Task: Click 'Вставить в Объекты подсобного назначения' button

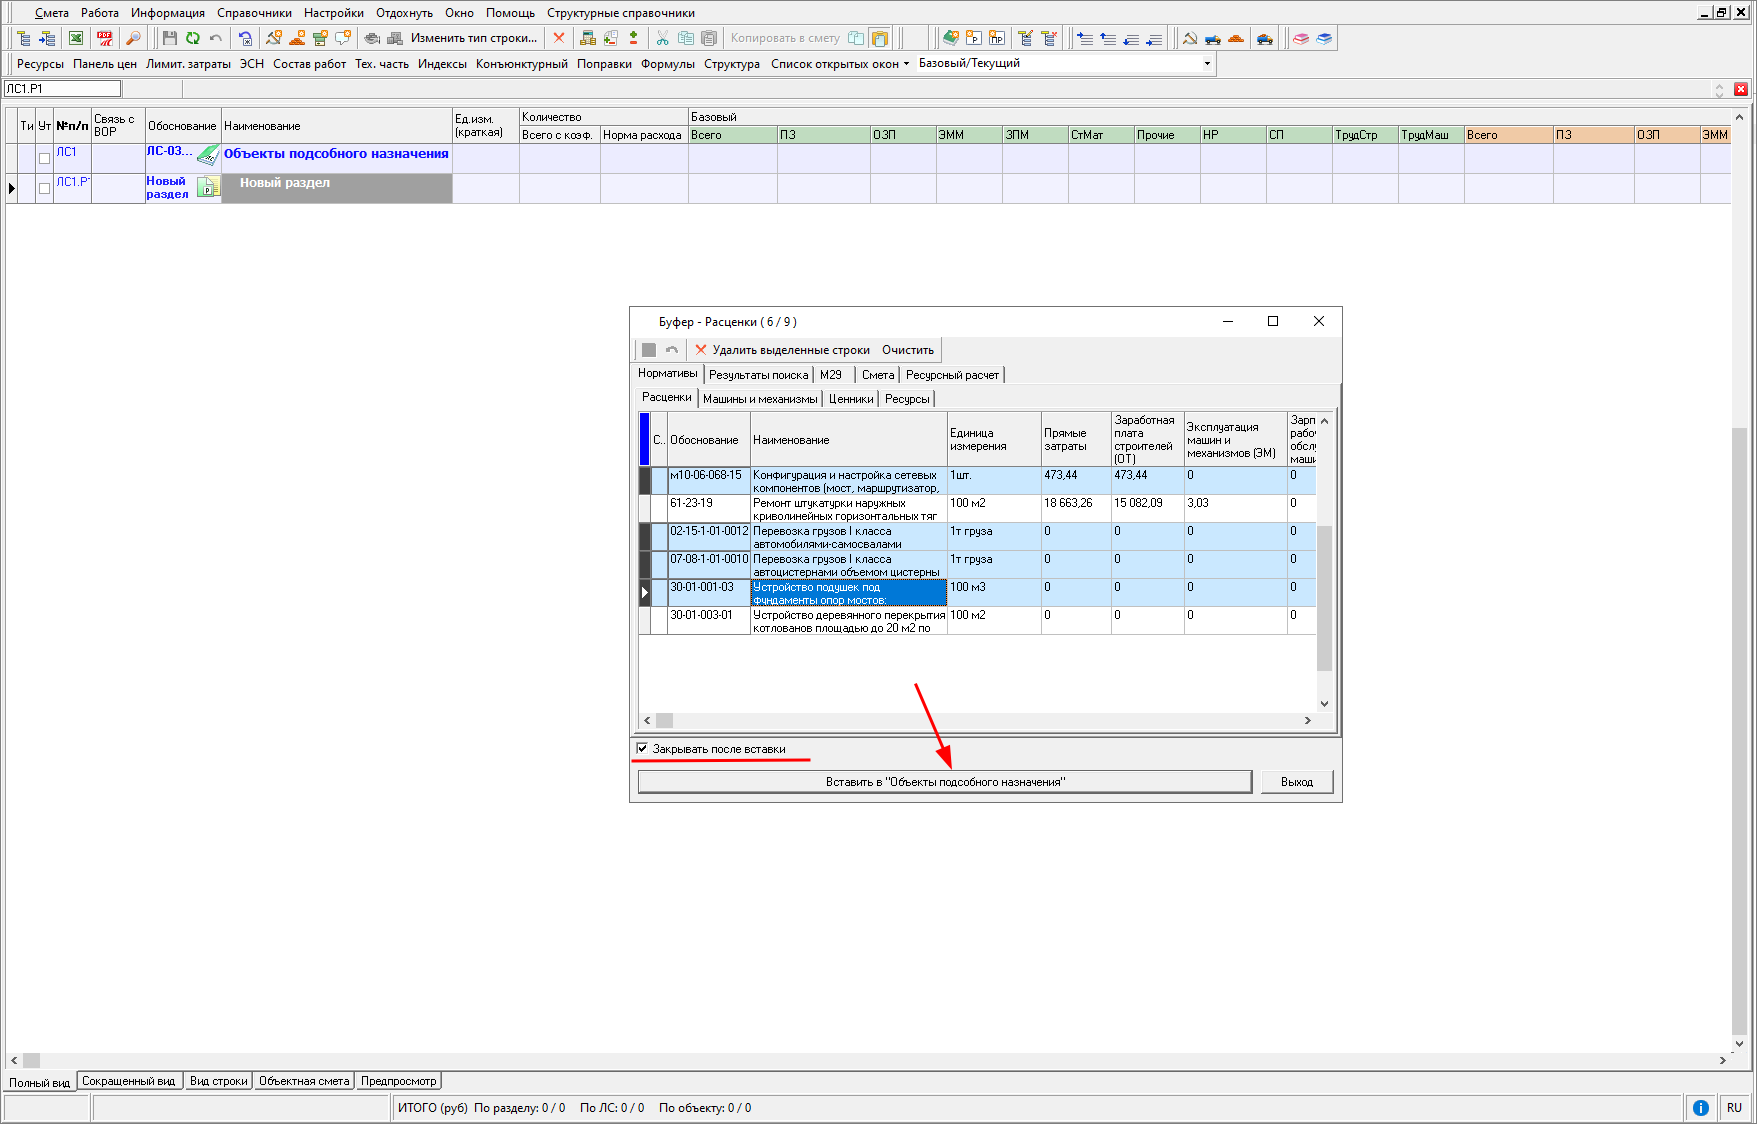Action: coord(945,782)
